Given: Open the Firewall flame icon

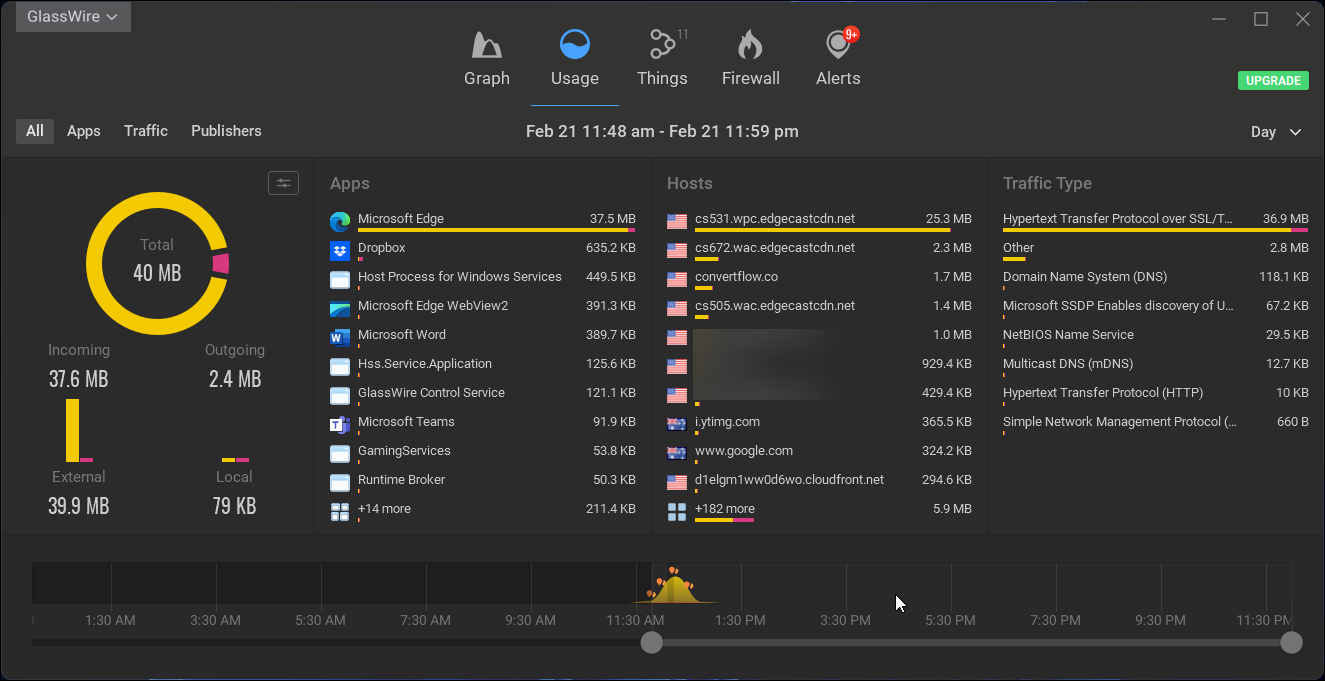Looking at the screenshot, I should 750,45.
